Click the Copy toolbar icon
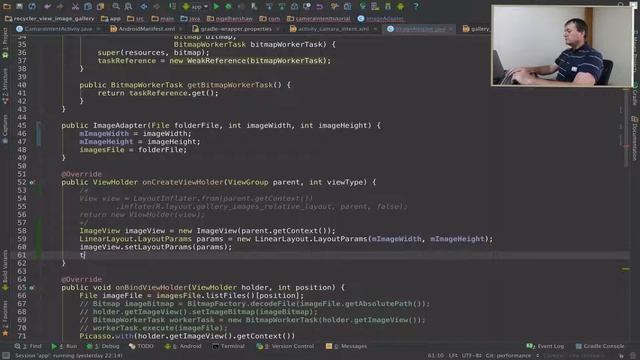 88,6
